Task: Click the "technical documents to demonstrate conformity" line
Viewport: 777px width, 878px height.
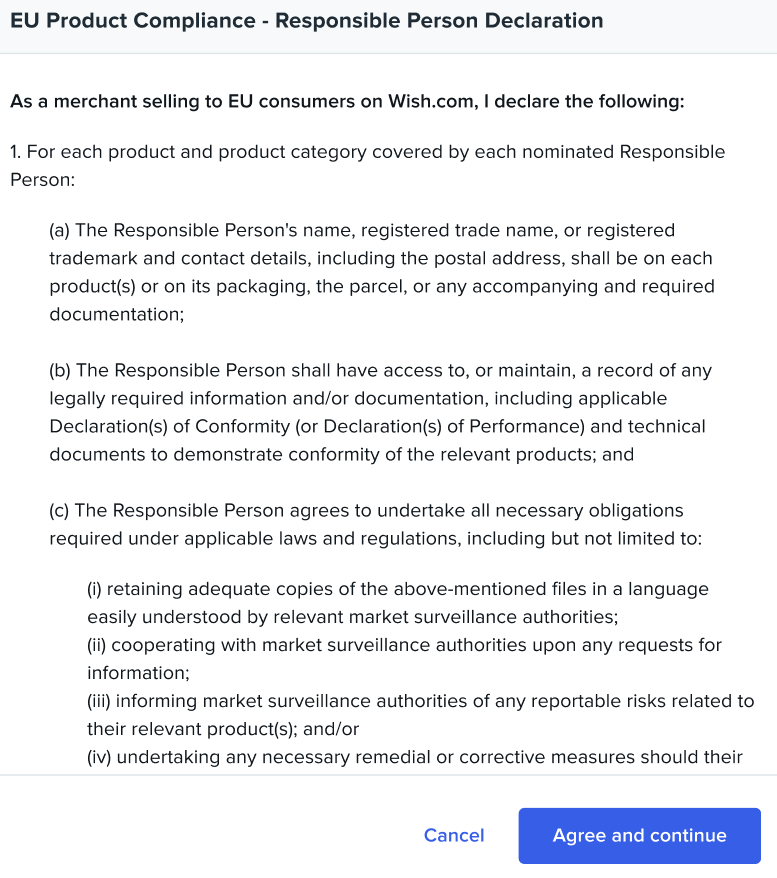Action: tap(340, 454)
